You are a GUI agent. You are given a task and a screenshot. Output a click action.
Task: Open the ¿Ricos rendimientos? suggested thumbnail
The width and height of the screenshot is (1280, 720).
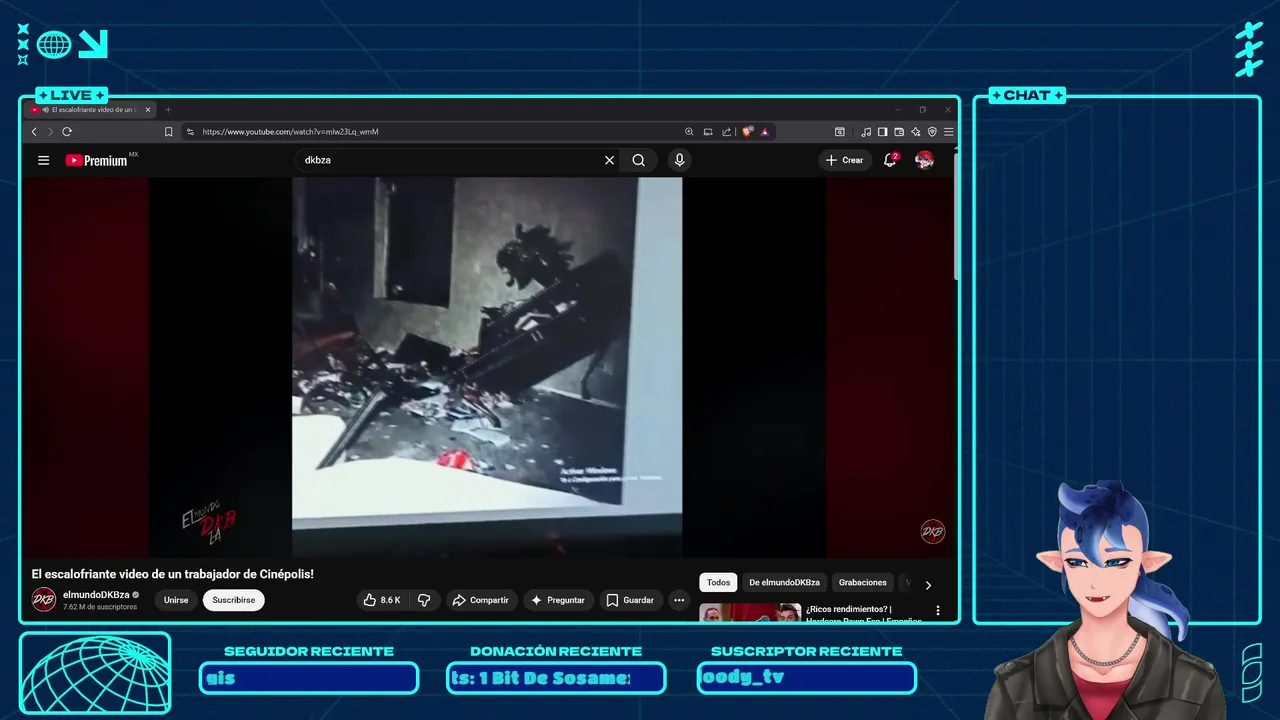(750, 612)
